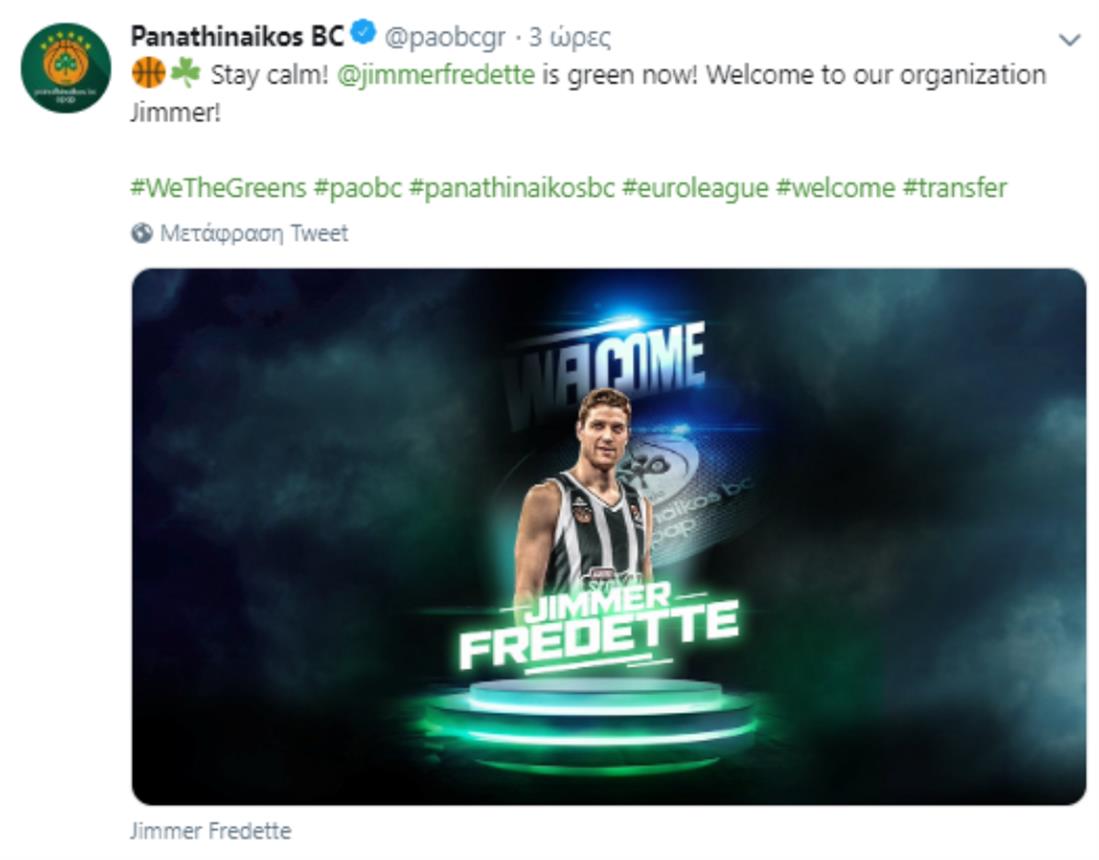This screenshot has height=860, width=1099.
Task: Click the globe icon beside Μετάφραση Tweet
Action: (x=141, y=234)
